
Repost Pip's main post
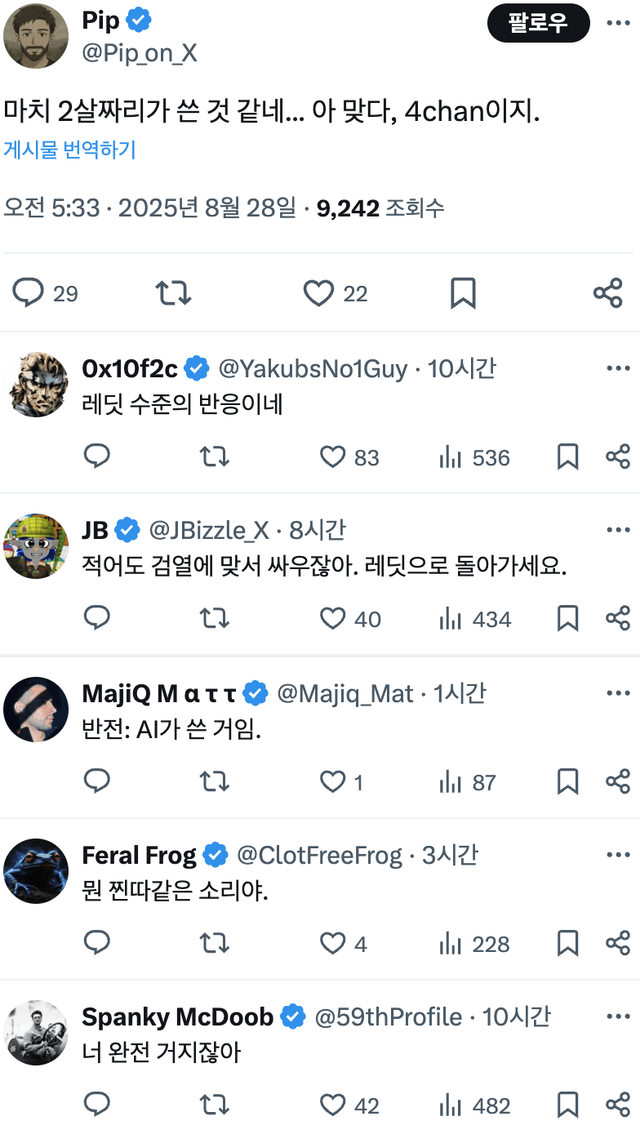(x=173, y=293)
